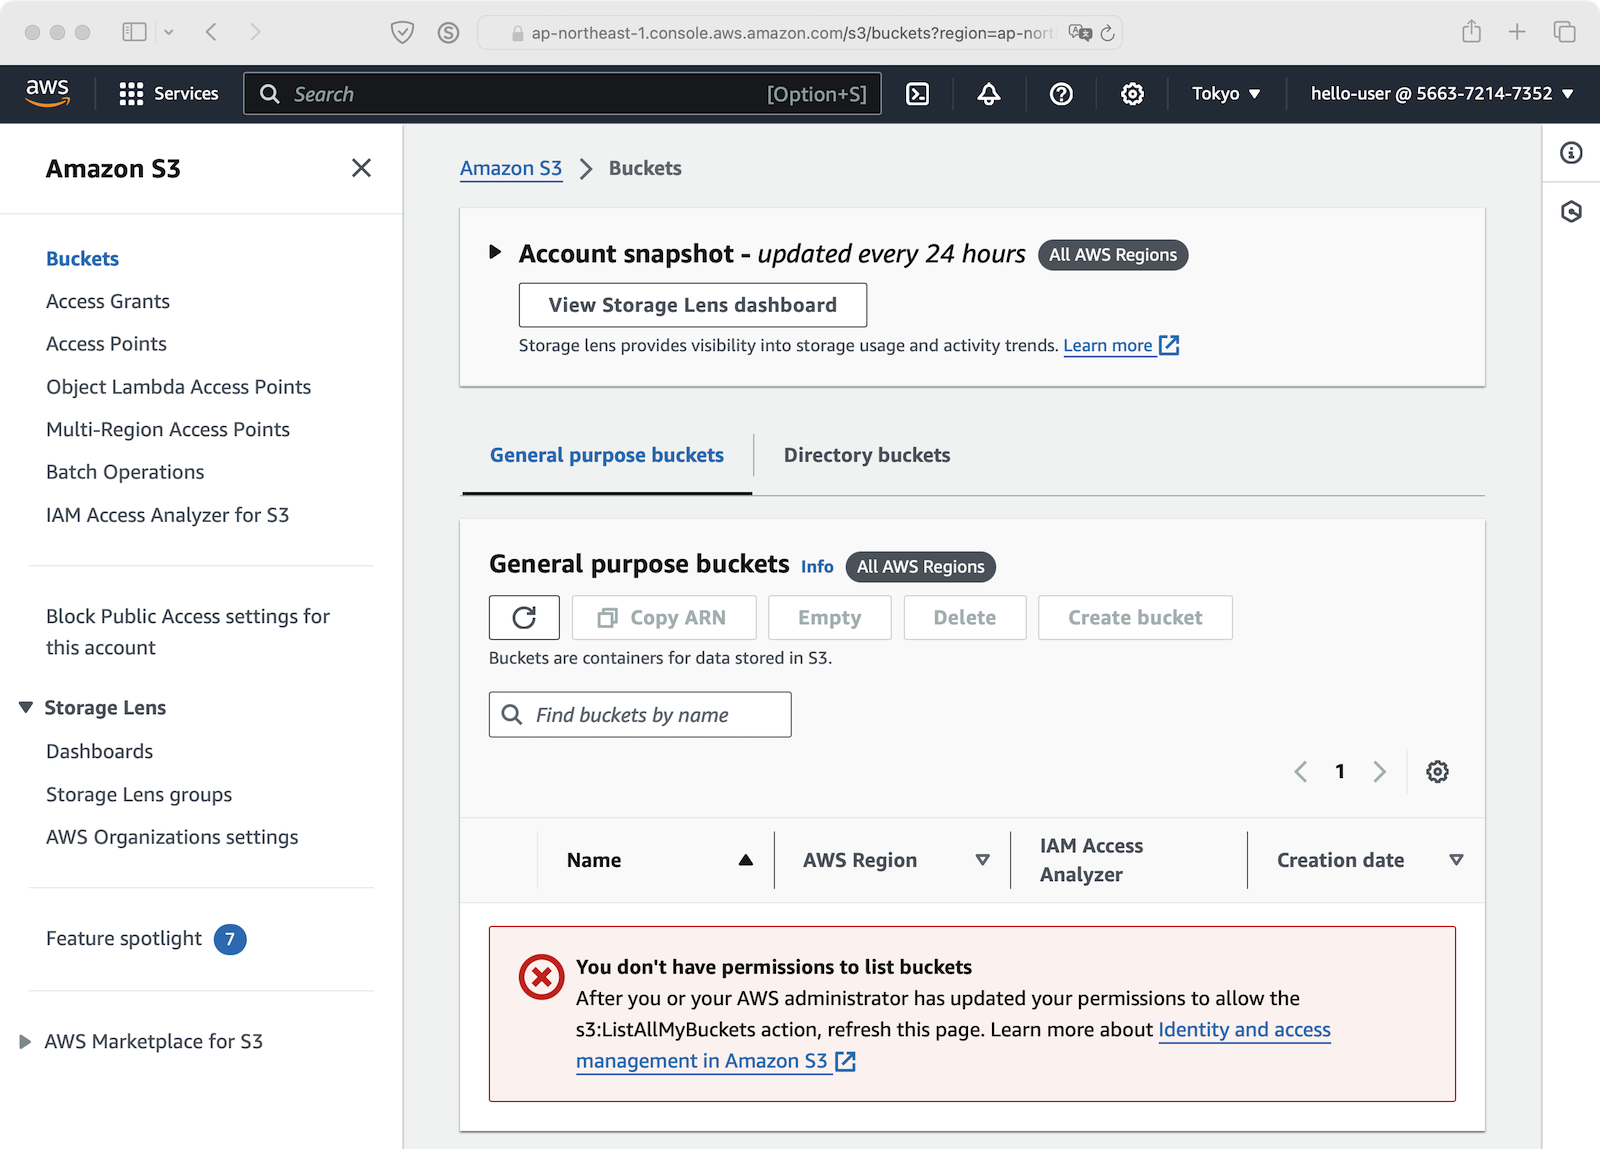Open the hello-user account dropdown
Screen dimensions: 1600x1149
(x=1442, y=94)
